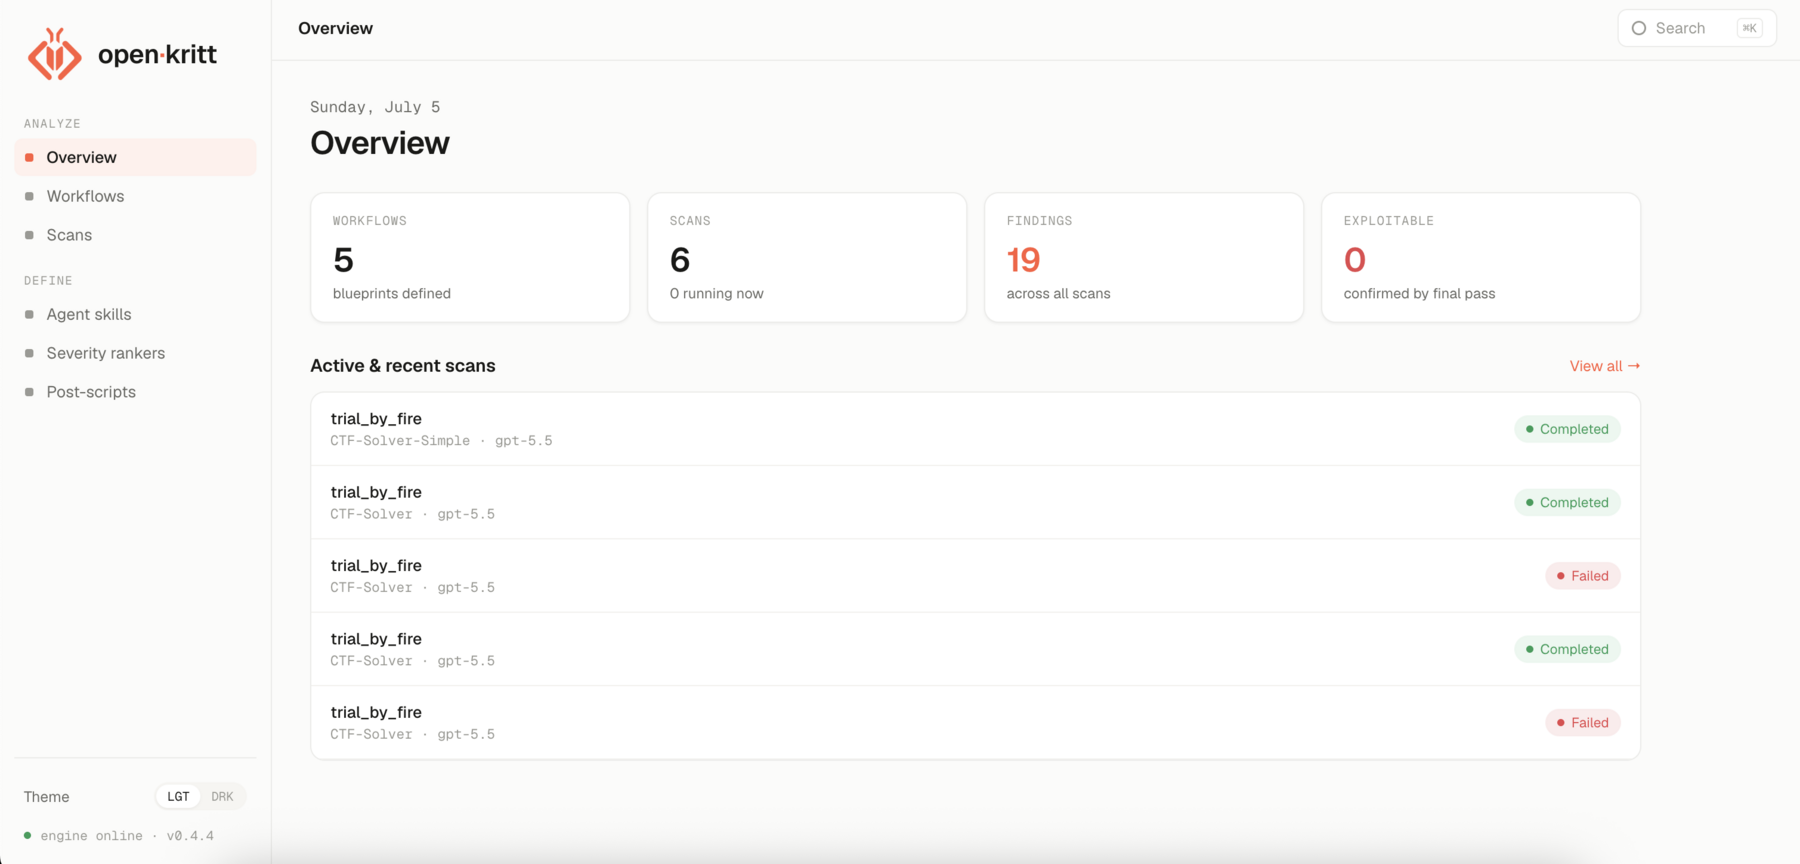Click the 'confirmed by final pass' text

click(1419, 293)
